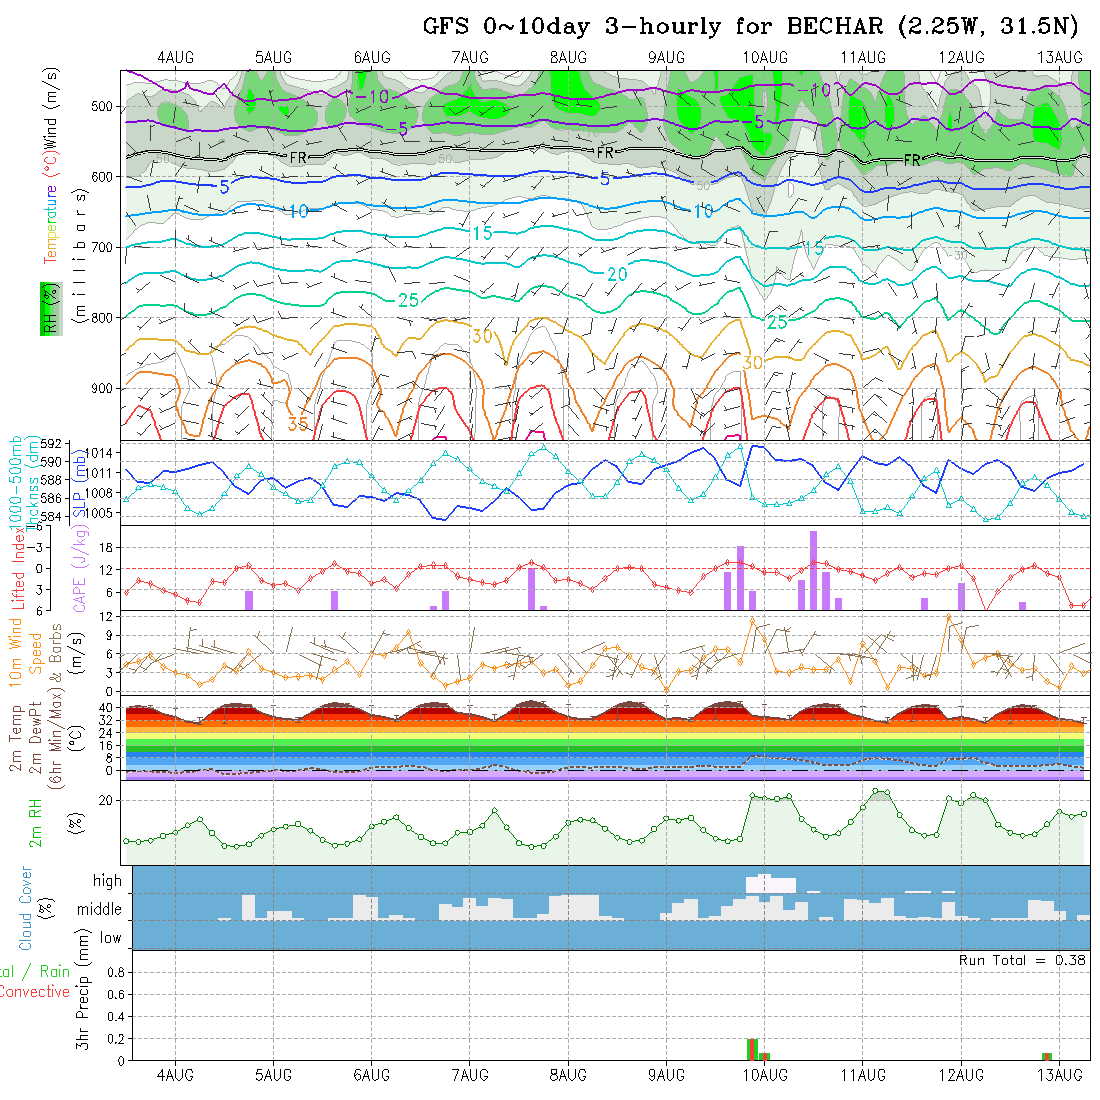
Task: Click the low cloud level label
Action: [111, 937]
